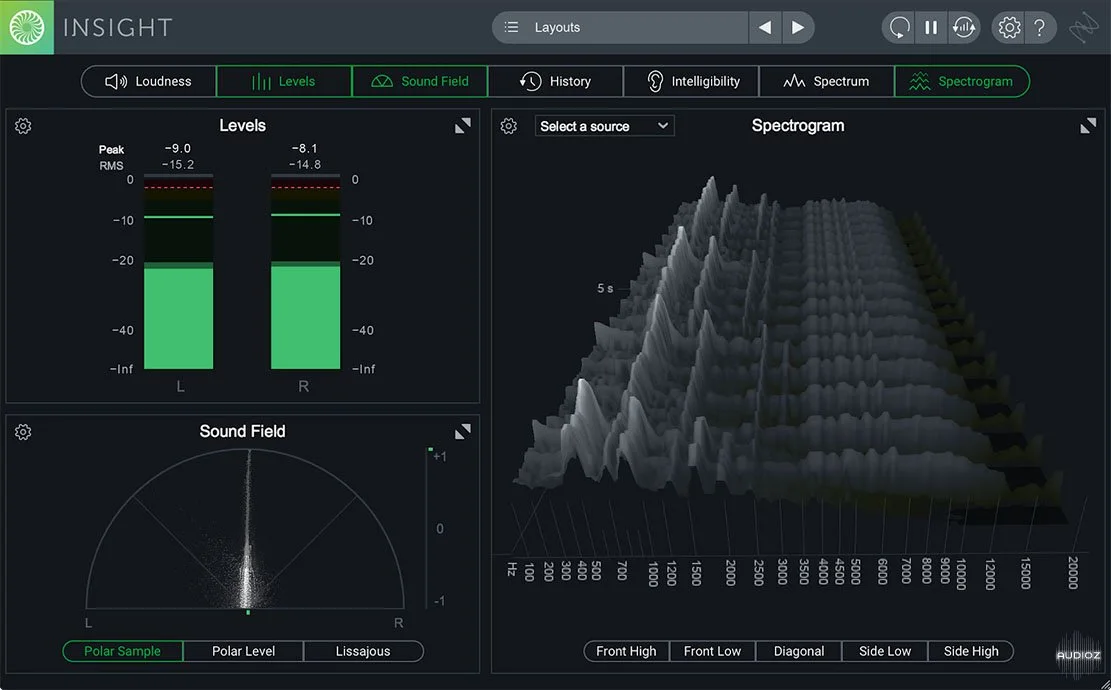Click the 5 s time marker label

pos(604,288)
